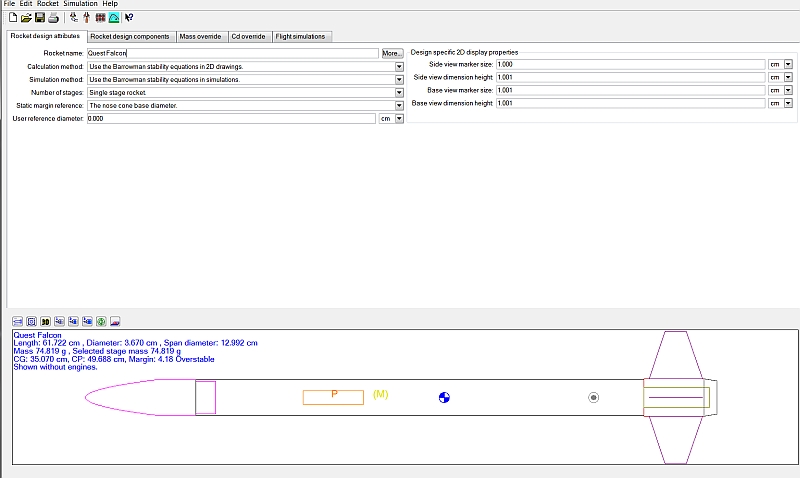Click the New file icon
Image resolution: width=800 pixels, height=478 pixels.
tap(12, 17)
